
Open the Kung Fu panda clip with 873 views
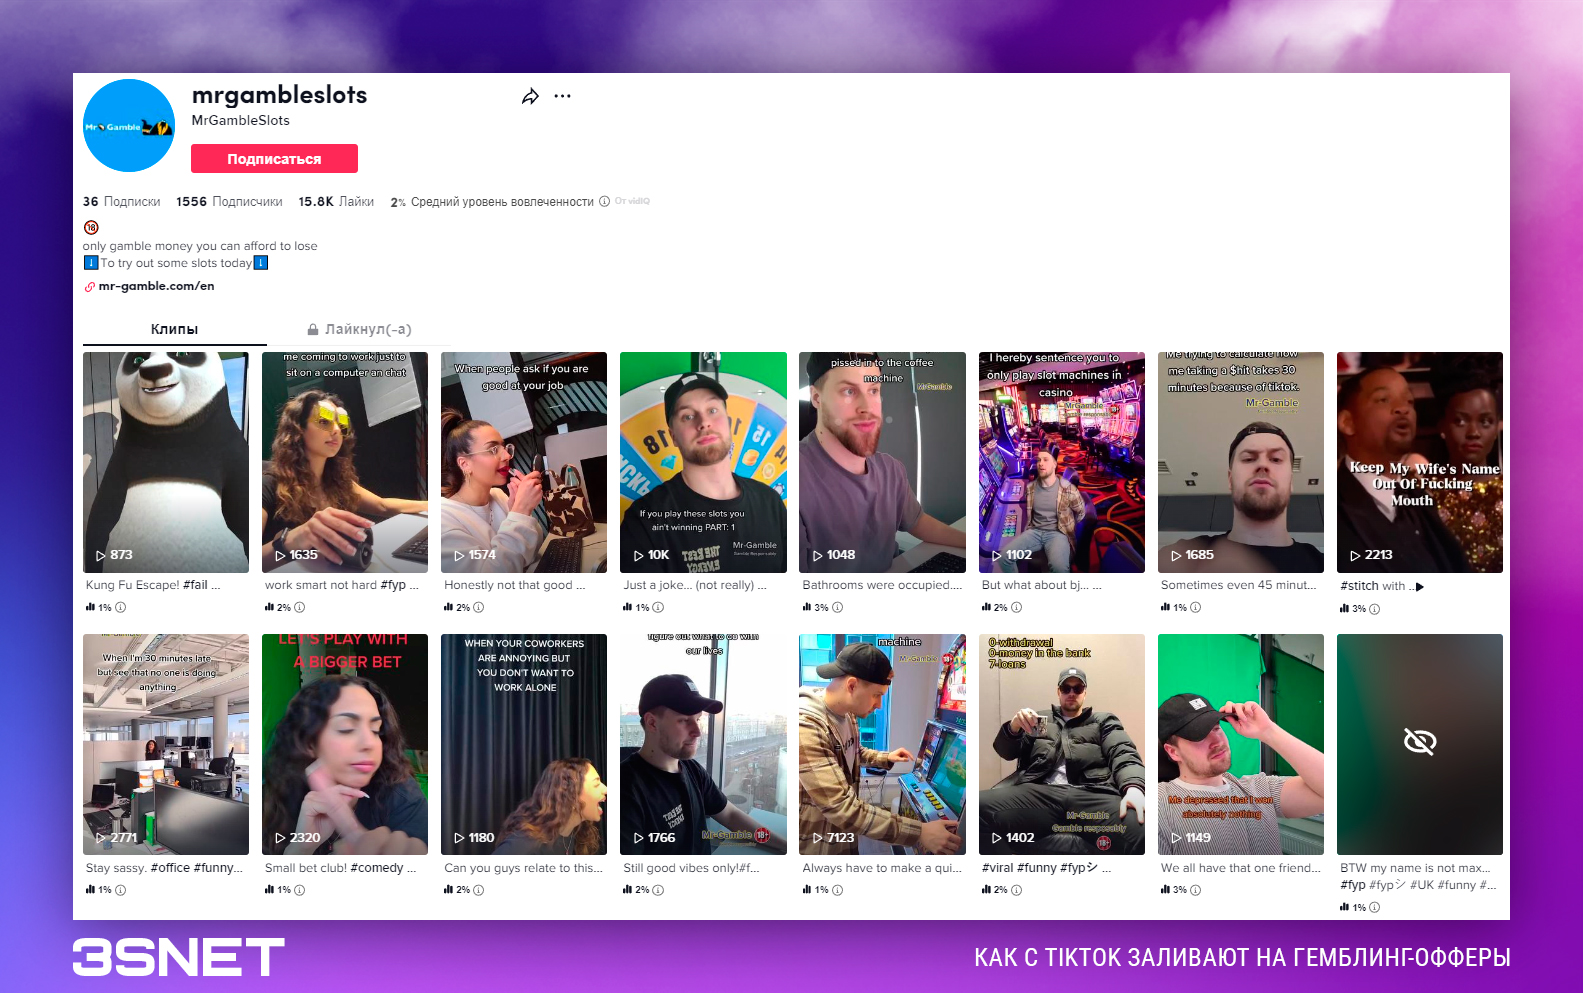(166, 462)
